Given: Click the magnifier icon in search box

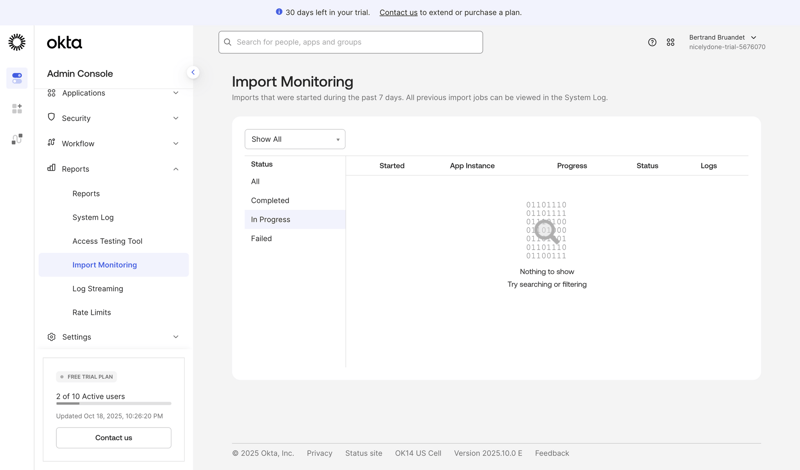Looking at the screenshot, I should [228, 42].
